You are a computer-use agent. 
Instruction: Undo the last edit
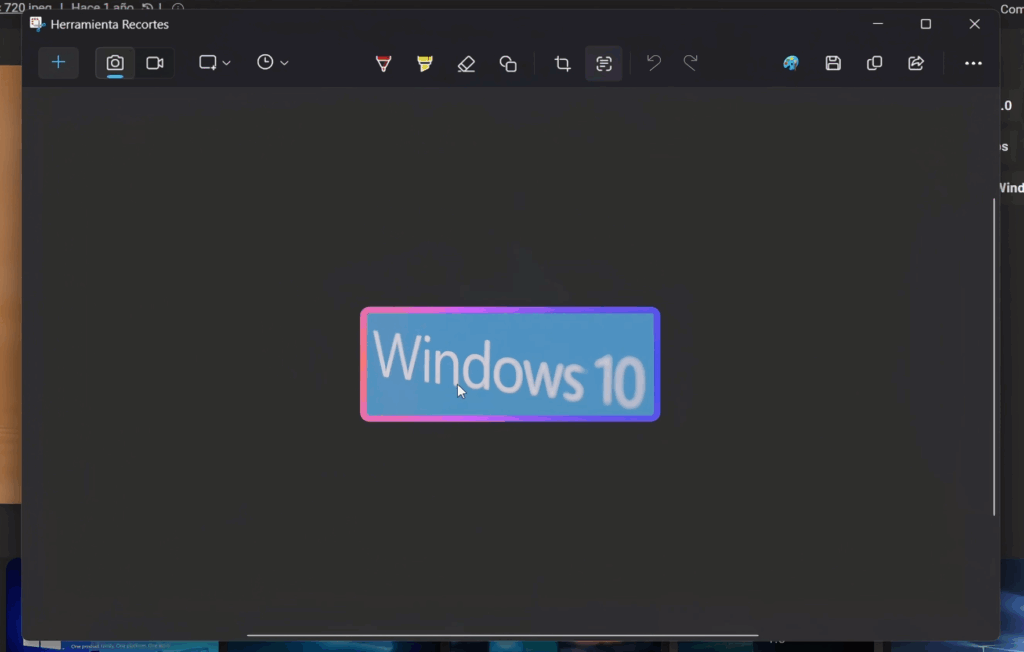(x=653, y=63)
